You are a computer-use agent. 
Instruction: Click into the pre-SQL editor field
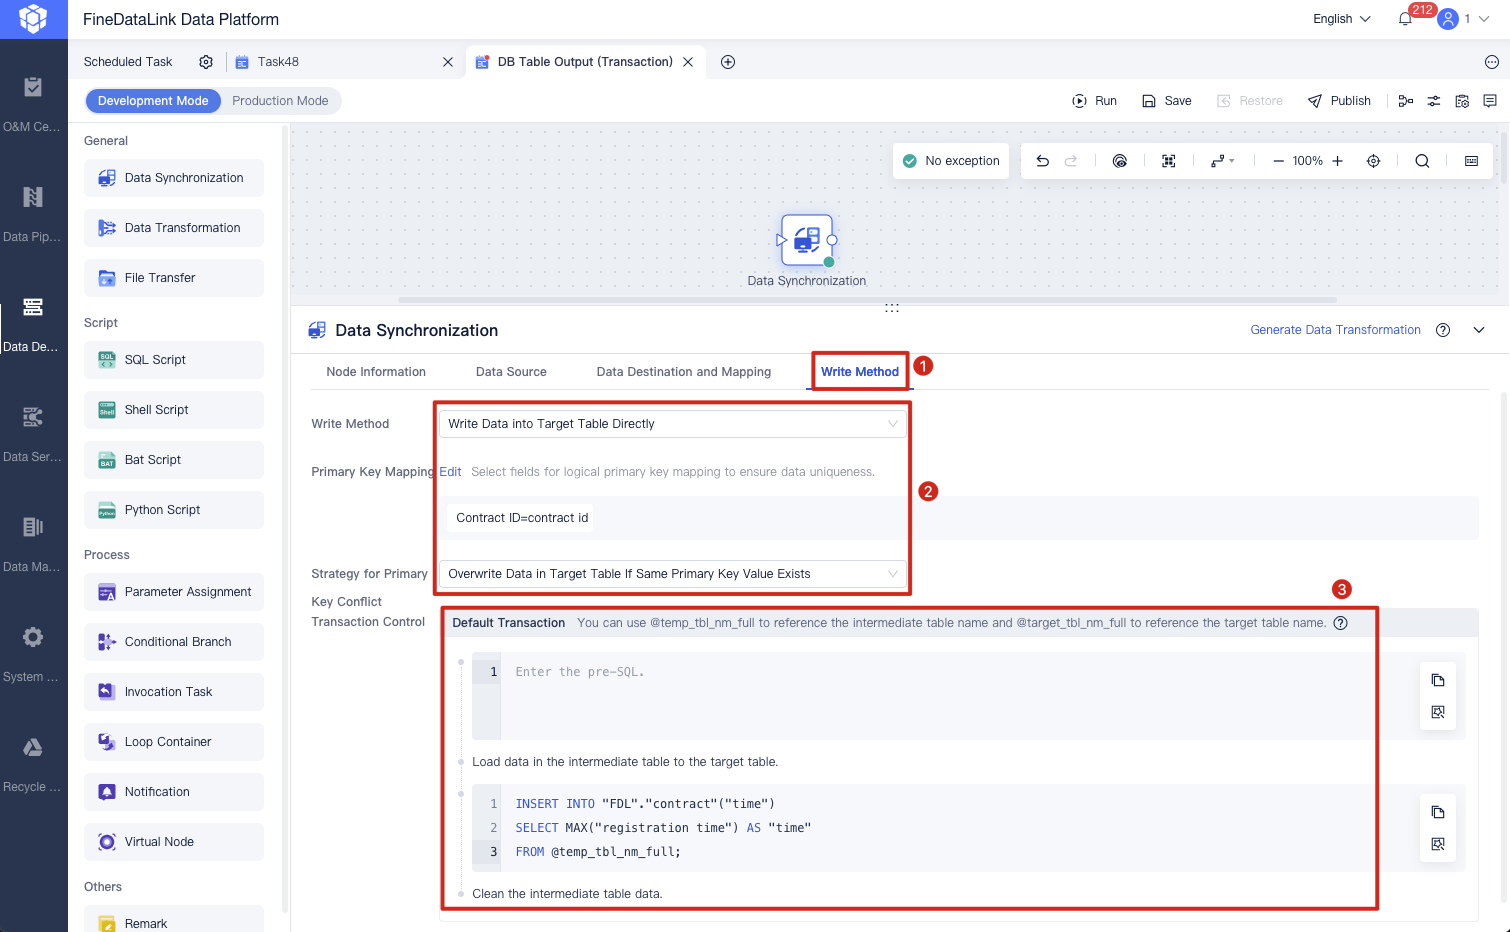click(937, 696)
